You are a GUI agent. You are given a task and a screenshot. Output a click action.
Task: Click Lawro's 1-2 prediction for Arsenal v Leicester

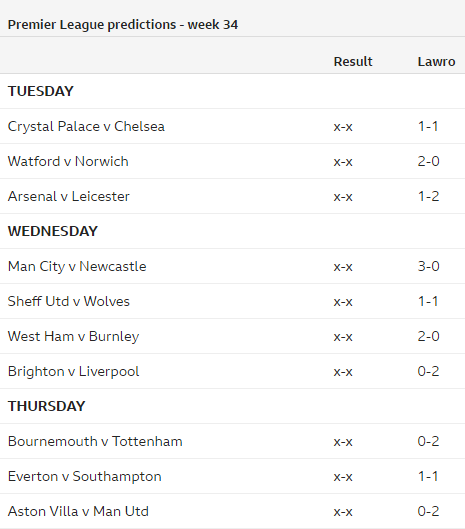coord(428,196)
